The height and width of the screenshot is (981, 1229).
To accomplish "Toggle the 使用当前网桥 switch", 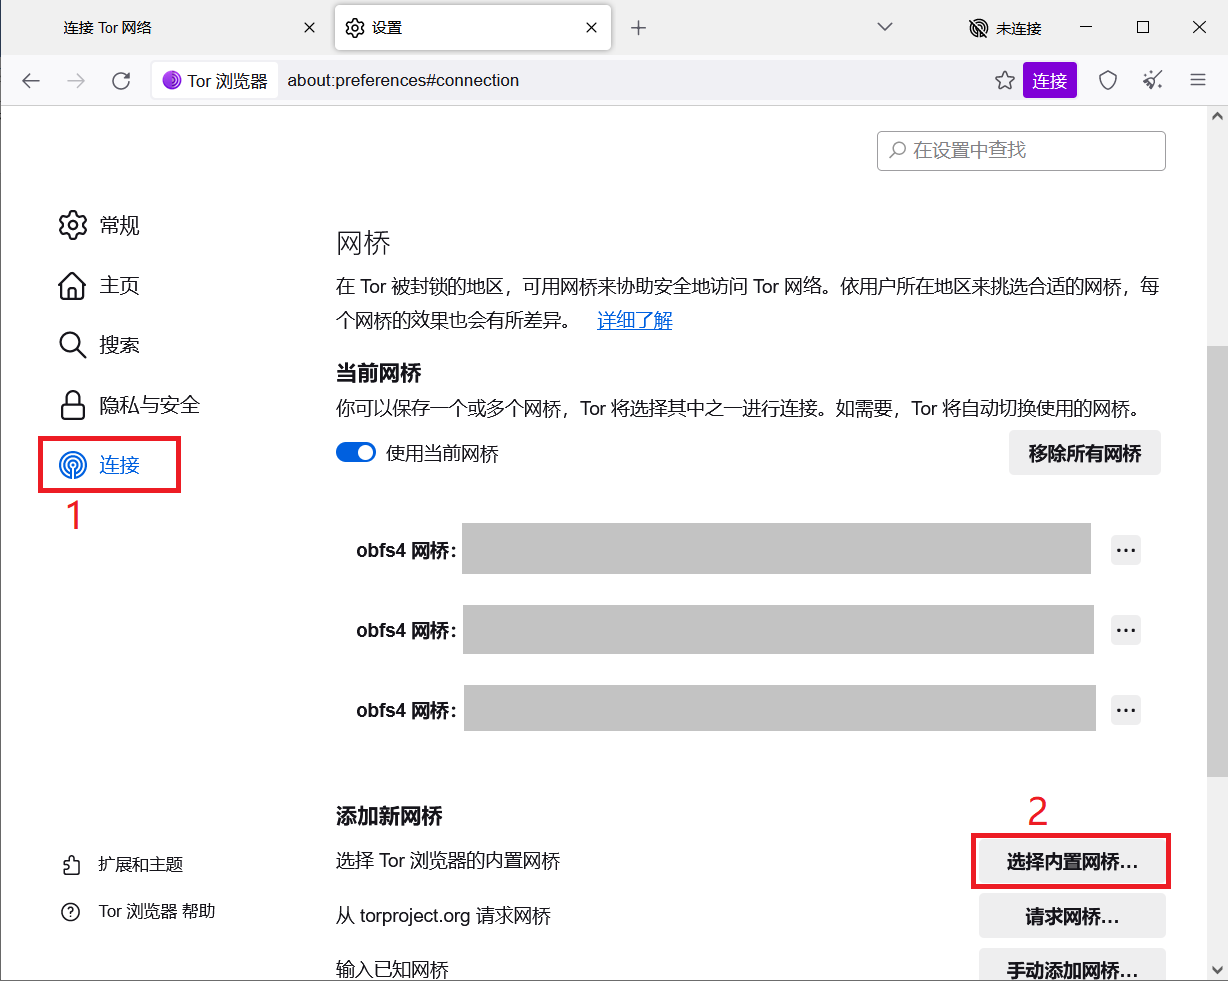I will pyautogui.click(x=355, y=453).
